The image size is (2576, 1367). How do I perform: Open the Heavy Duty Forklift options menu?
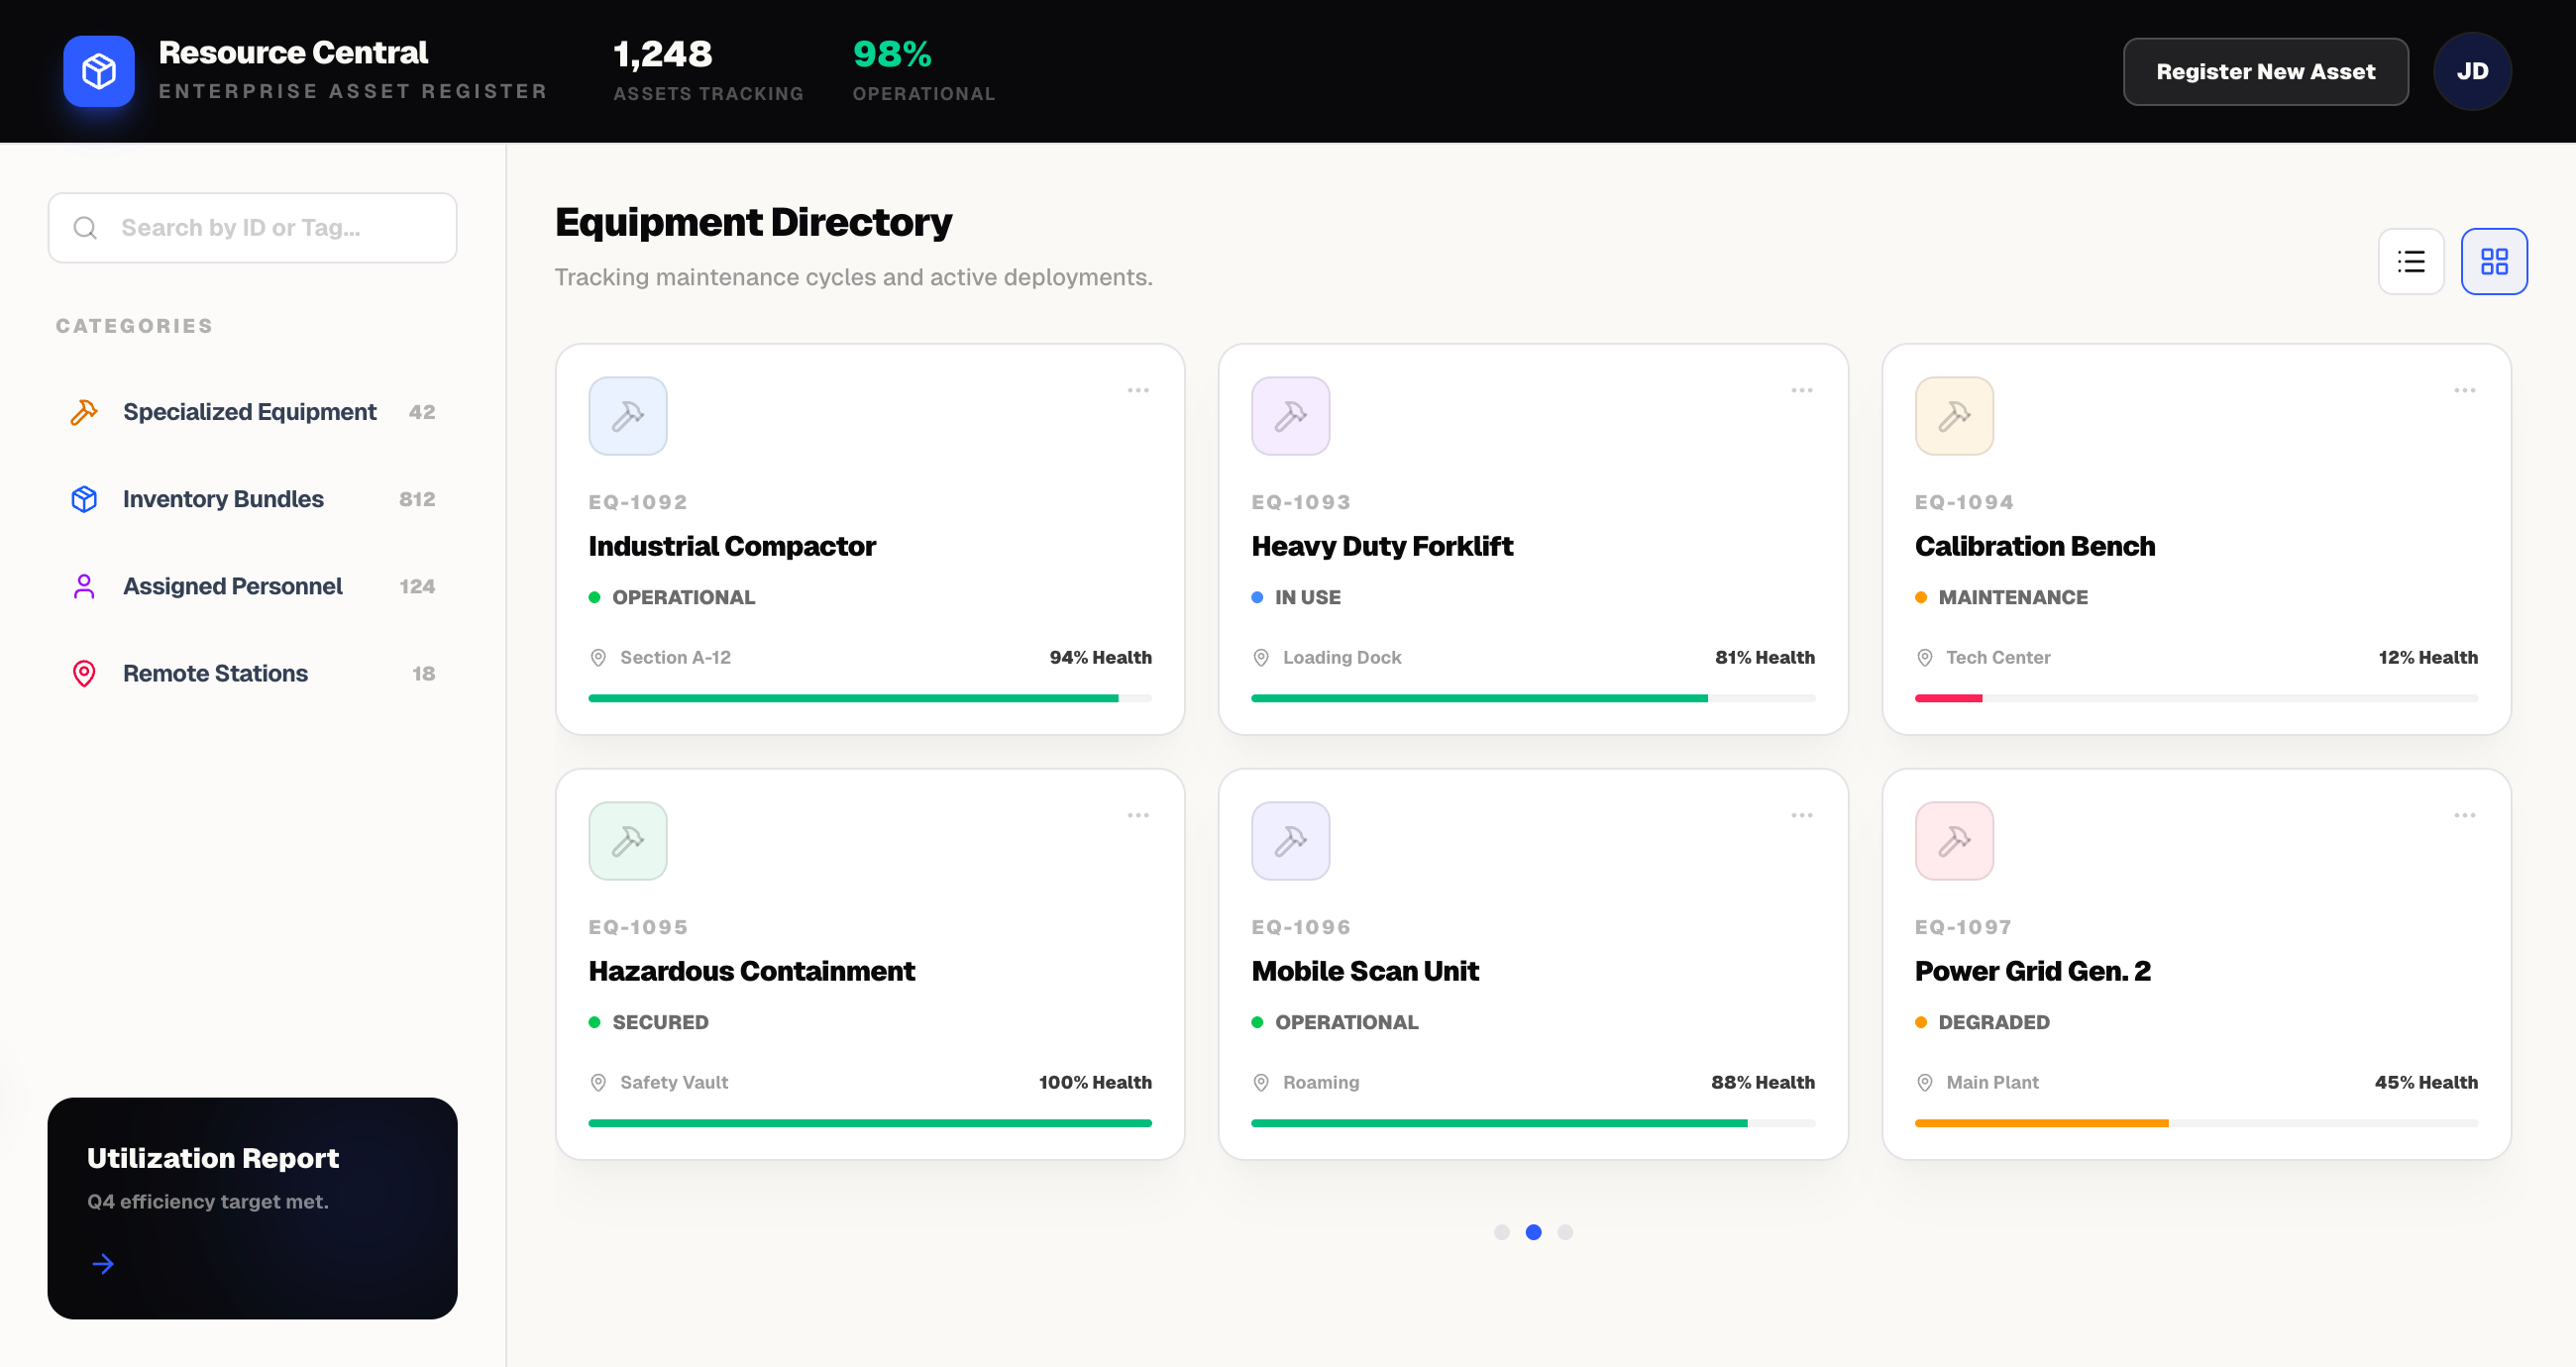point(1801,390)
